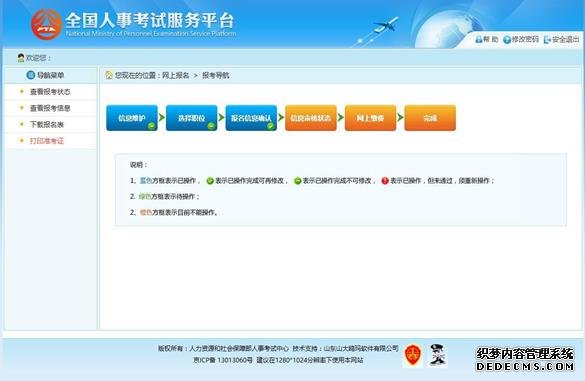Click the blue 信息维护 step button
585x381 pixels.
pos(132,118)
